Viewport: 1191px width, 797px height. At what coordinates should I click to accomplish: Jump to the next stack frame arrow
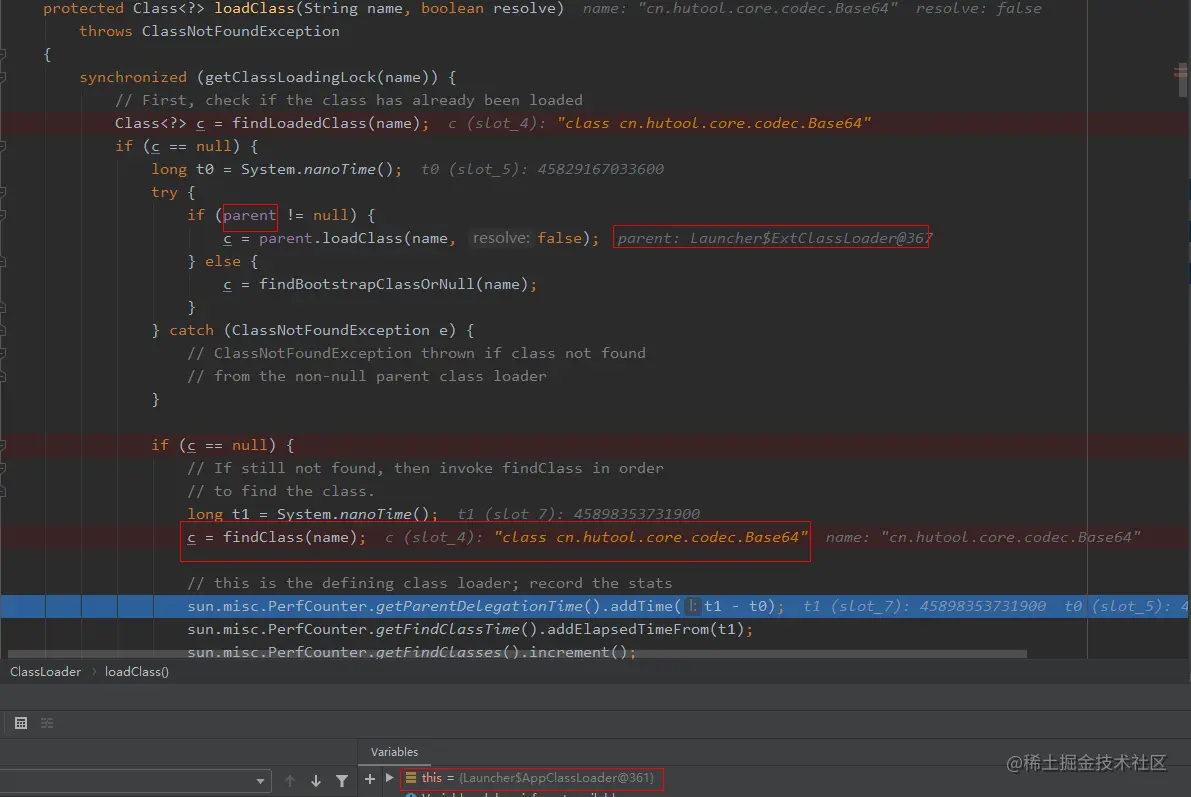click(316, 780)
